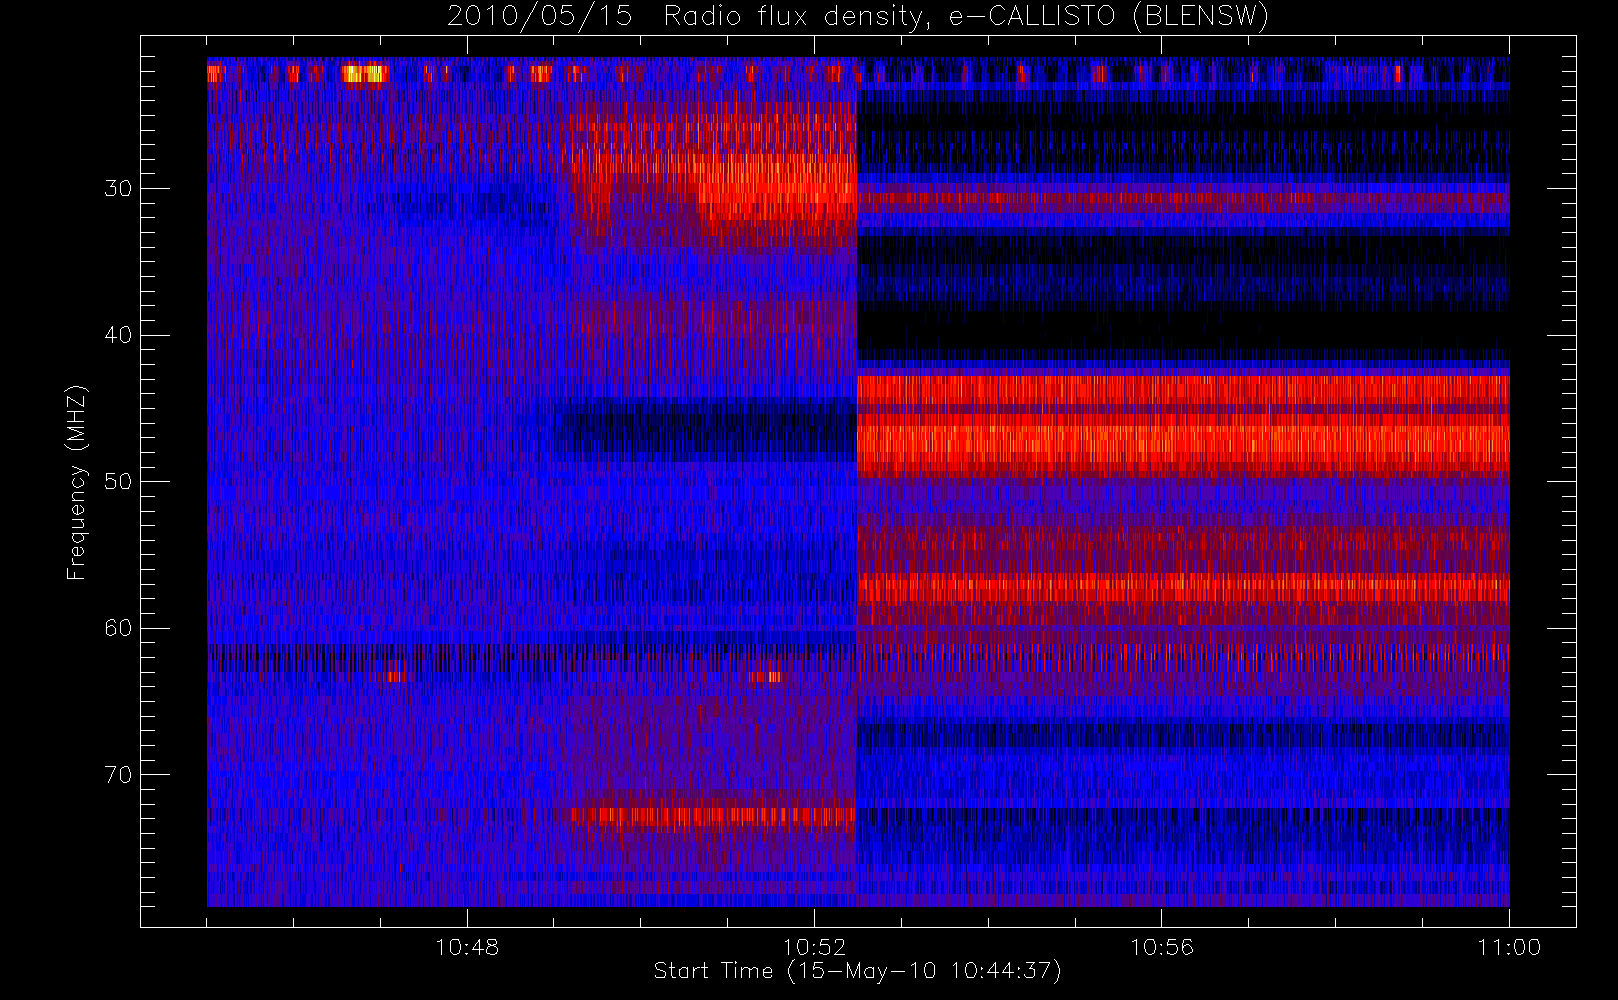The width and height of the screenshot is (1618, 1000).
Task: Click the plot title '2010/05/15 Radio flux density'
Action: (x=857, y=17)
